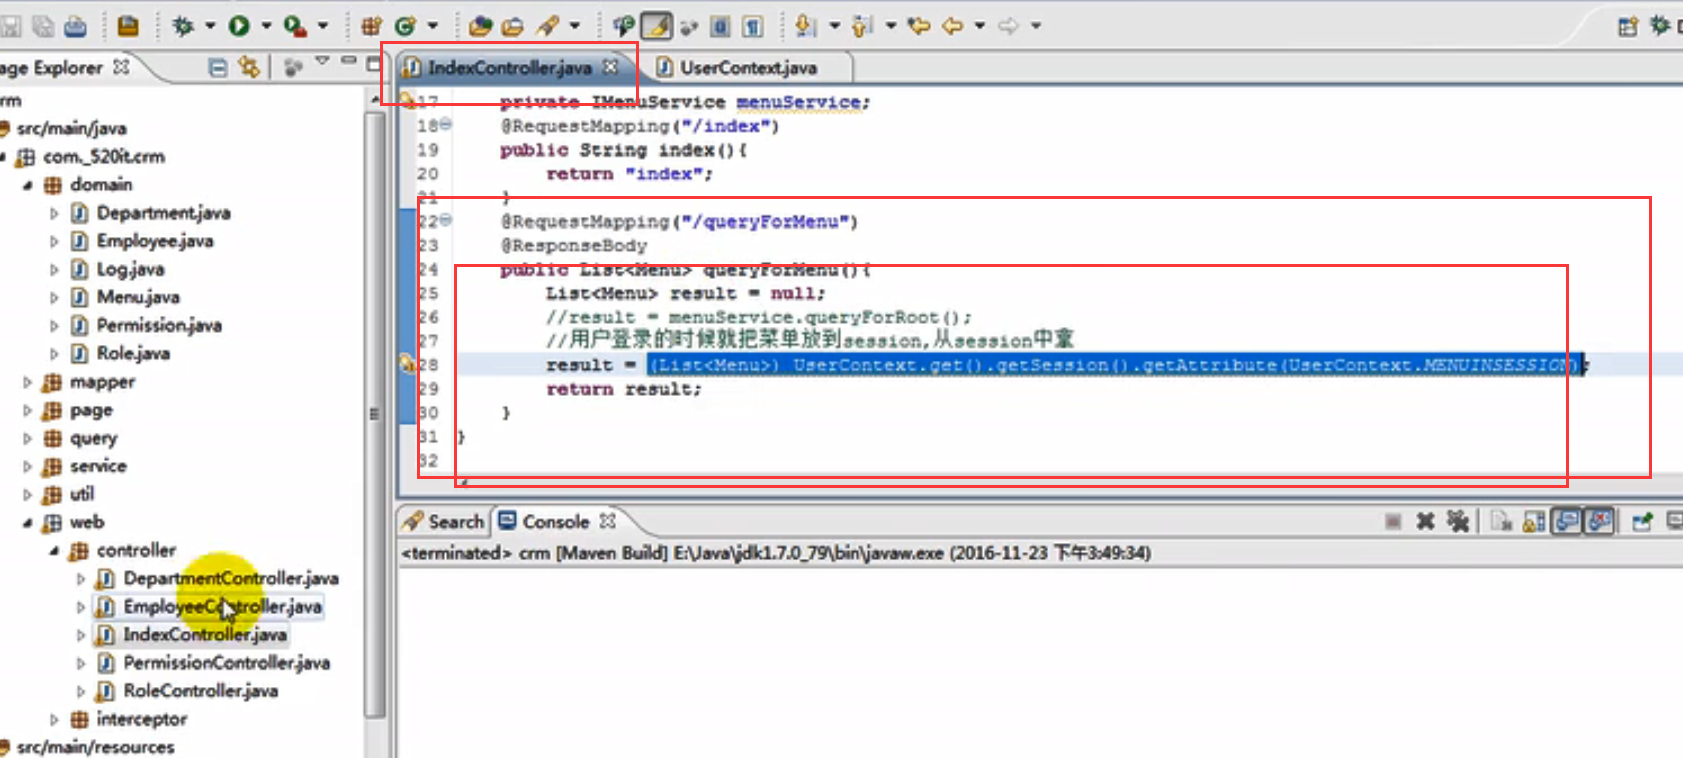Toggle Block Selection Mode icon
1683x758 pixels.
click(720, 26)
